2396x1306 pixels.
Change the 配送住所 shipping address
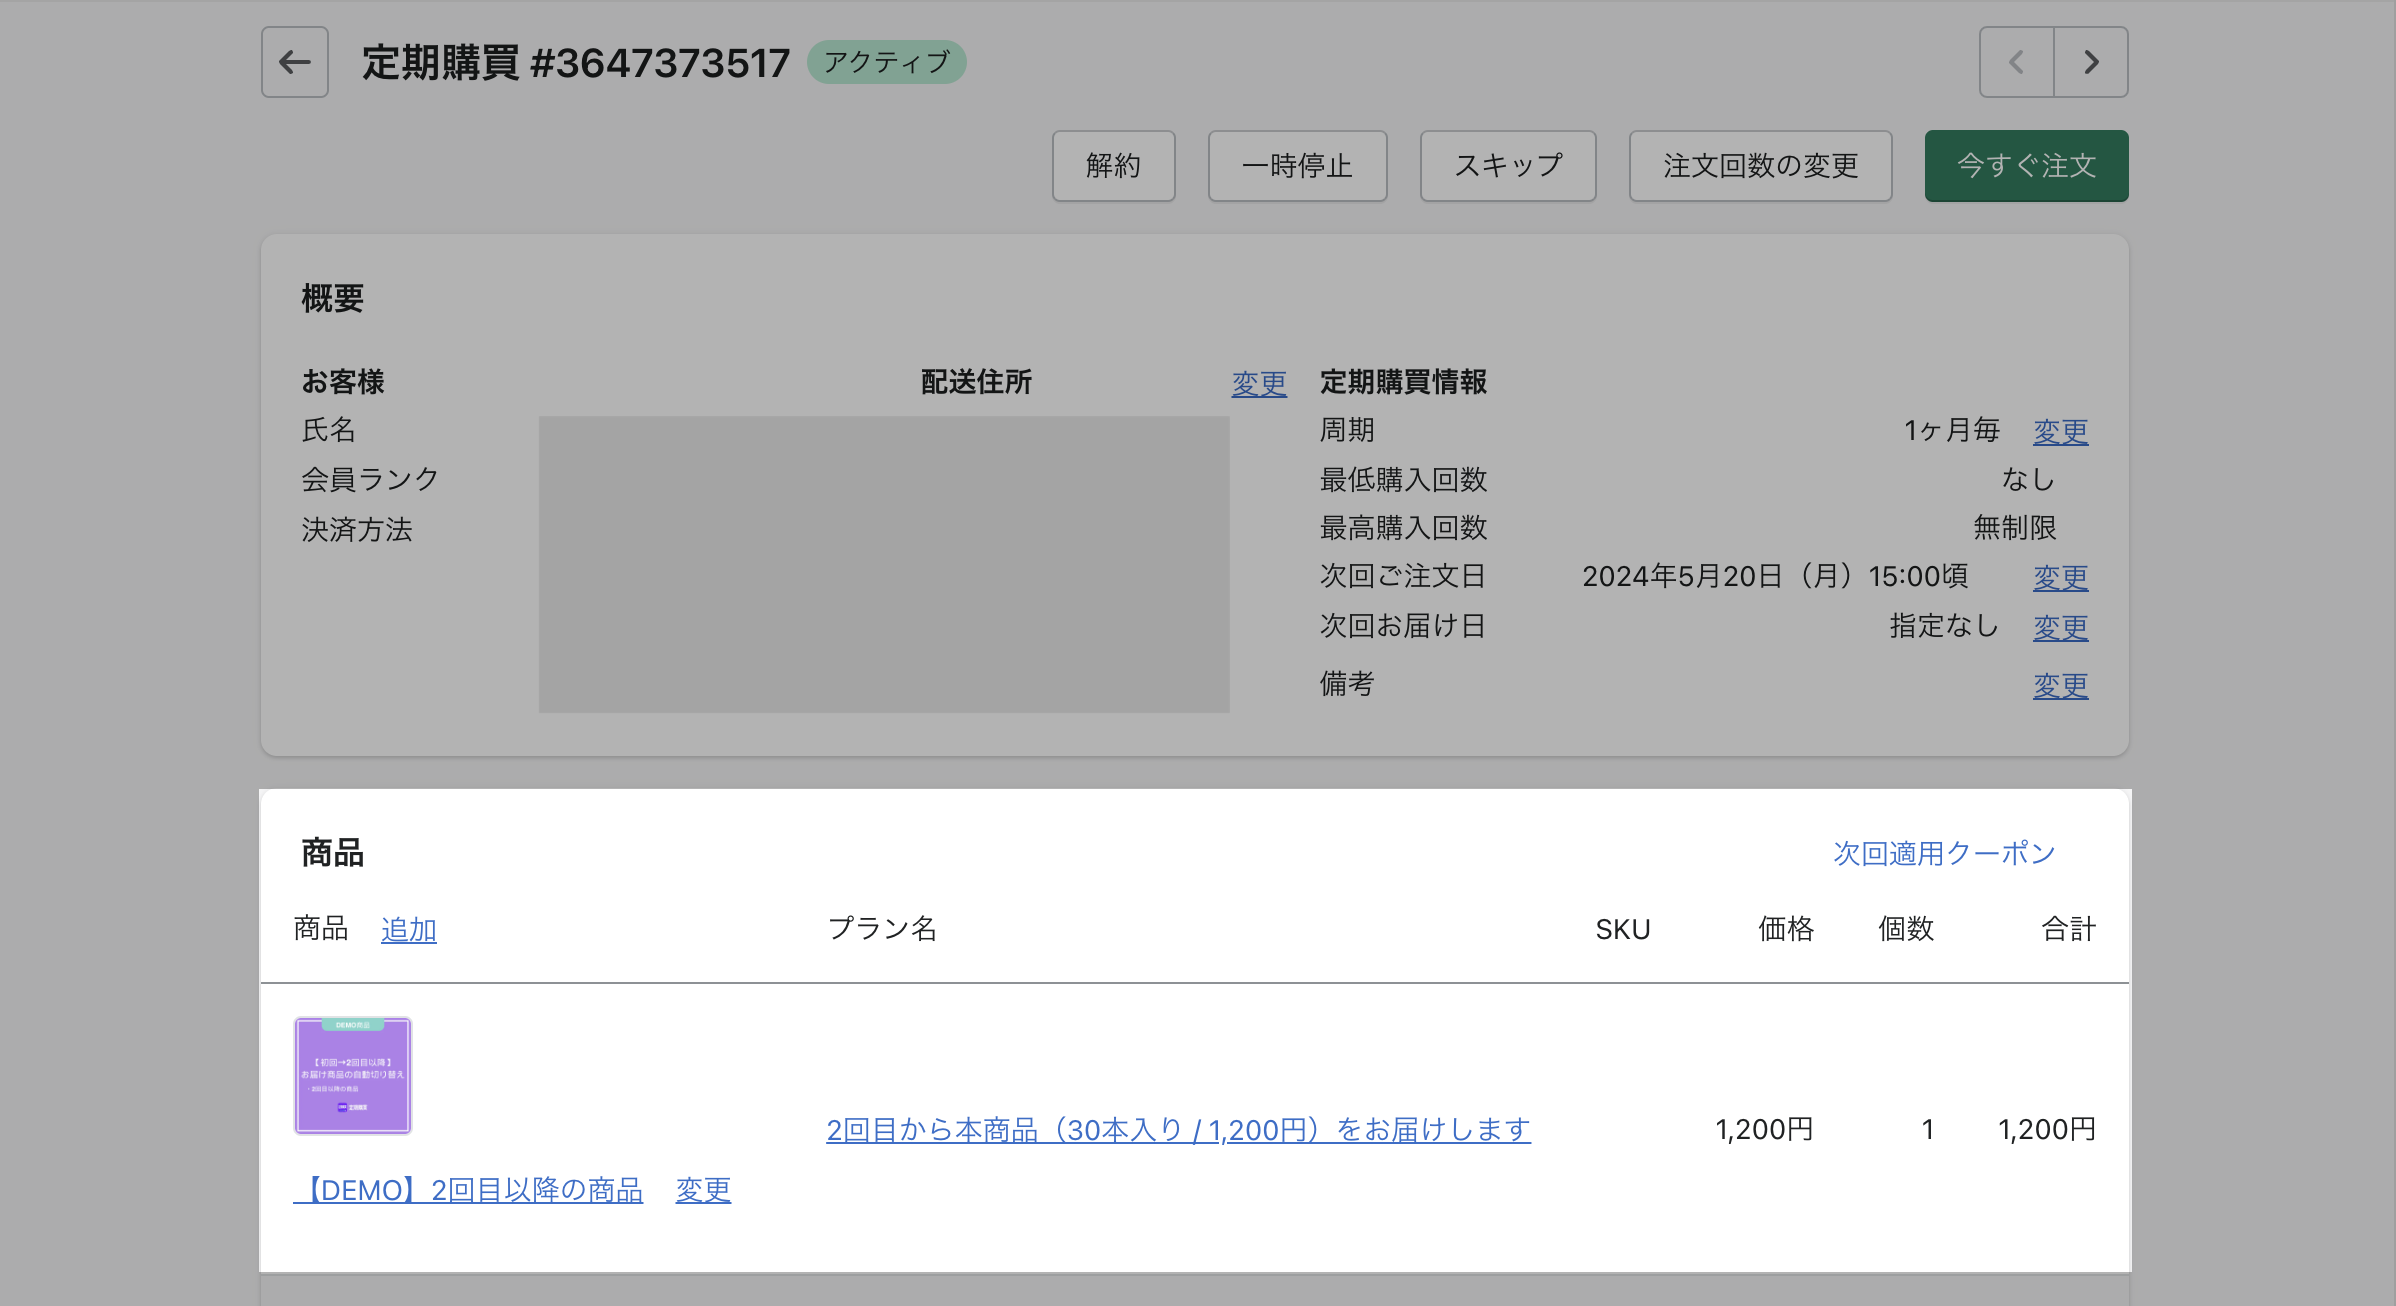(x=1258, y=383)
